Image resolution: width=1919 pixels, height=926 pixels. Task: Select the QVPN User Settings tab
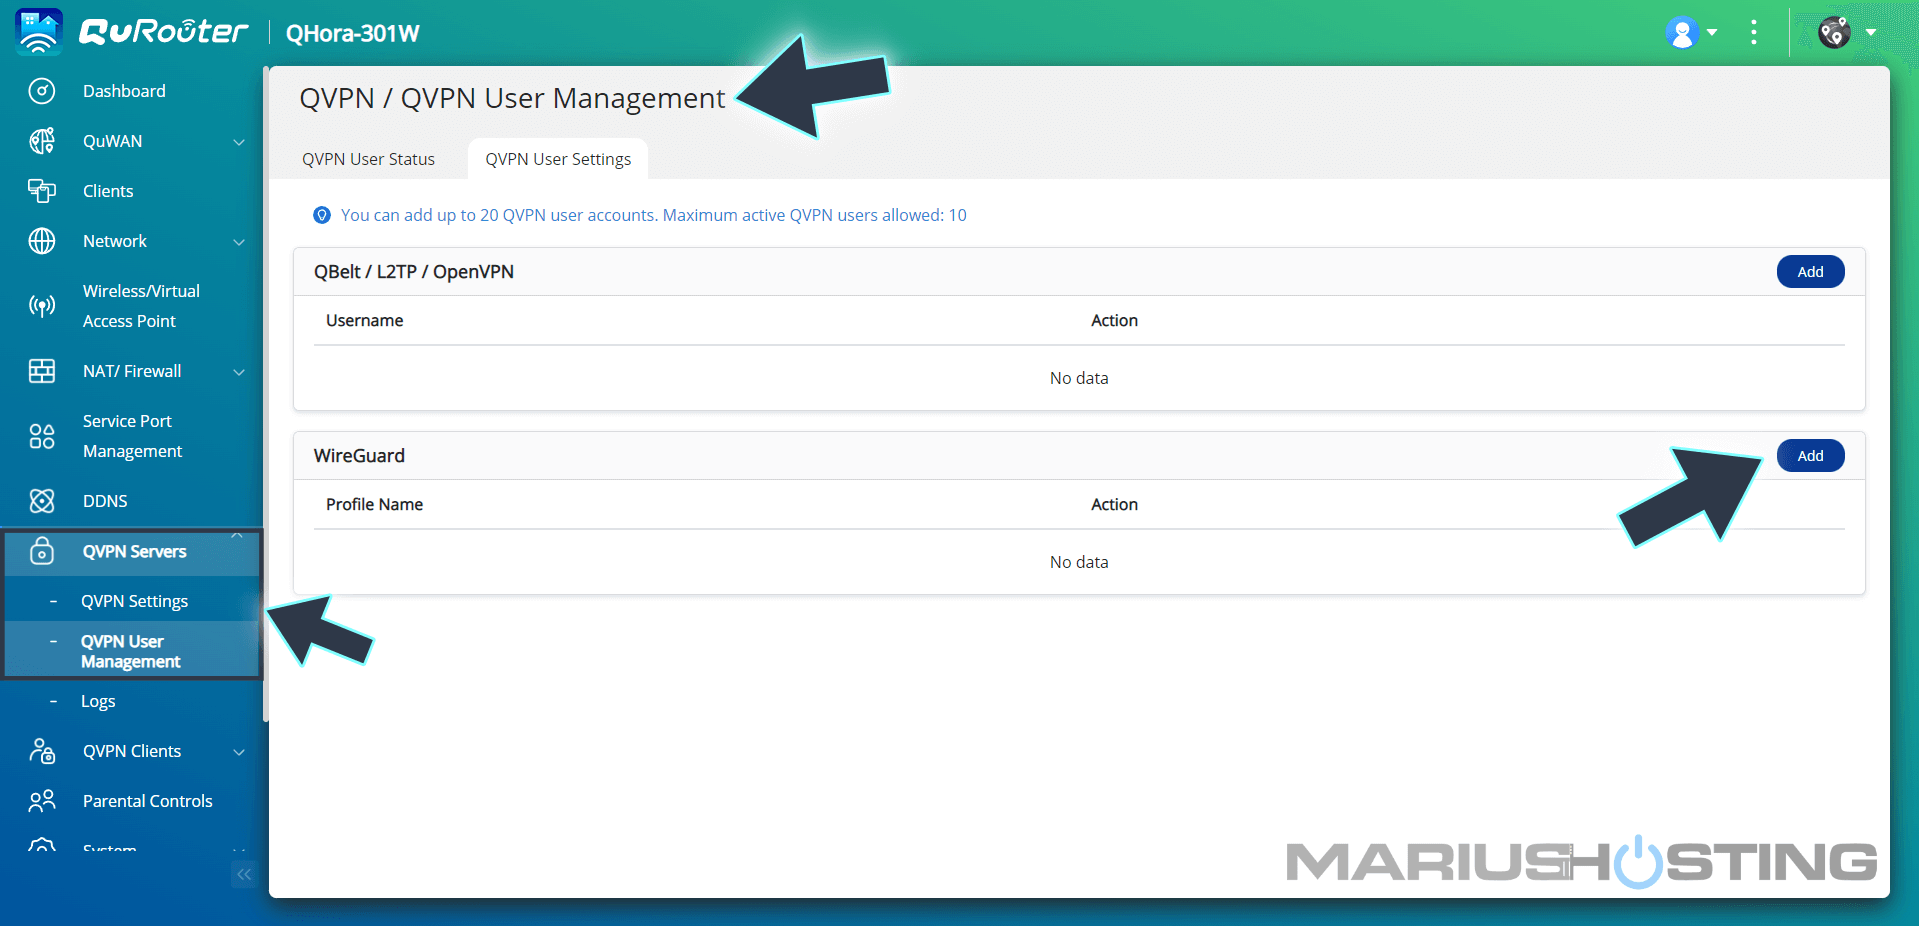point(558,159)
